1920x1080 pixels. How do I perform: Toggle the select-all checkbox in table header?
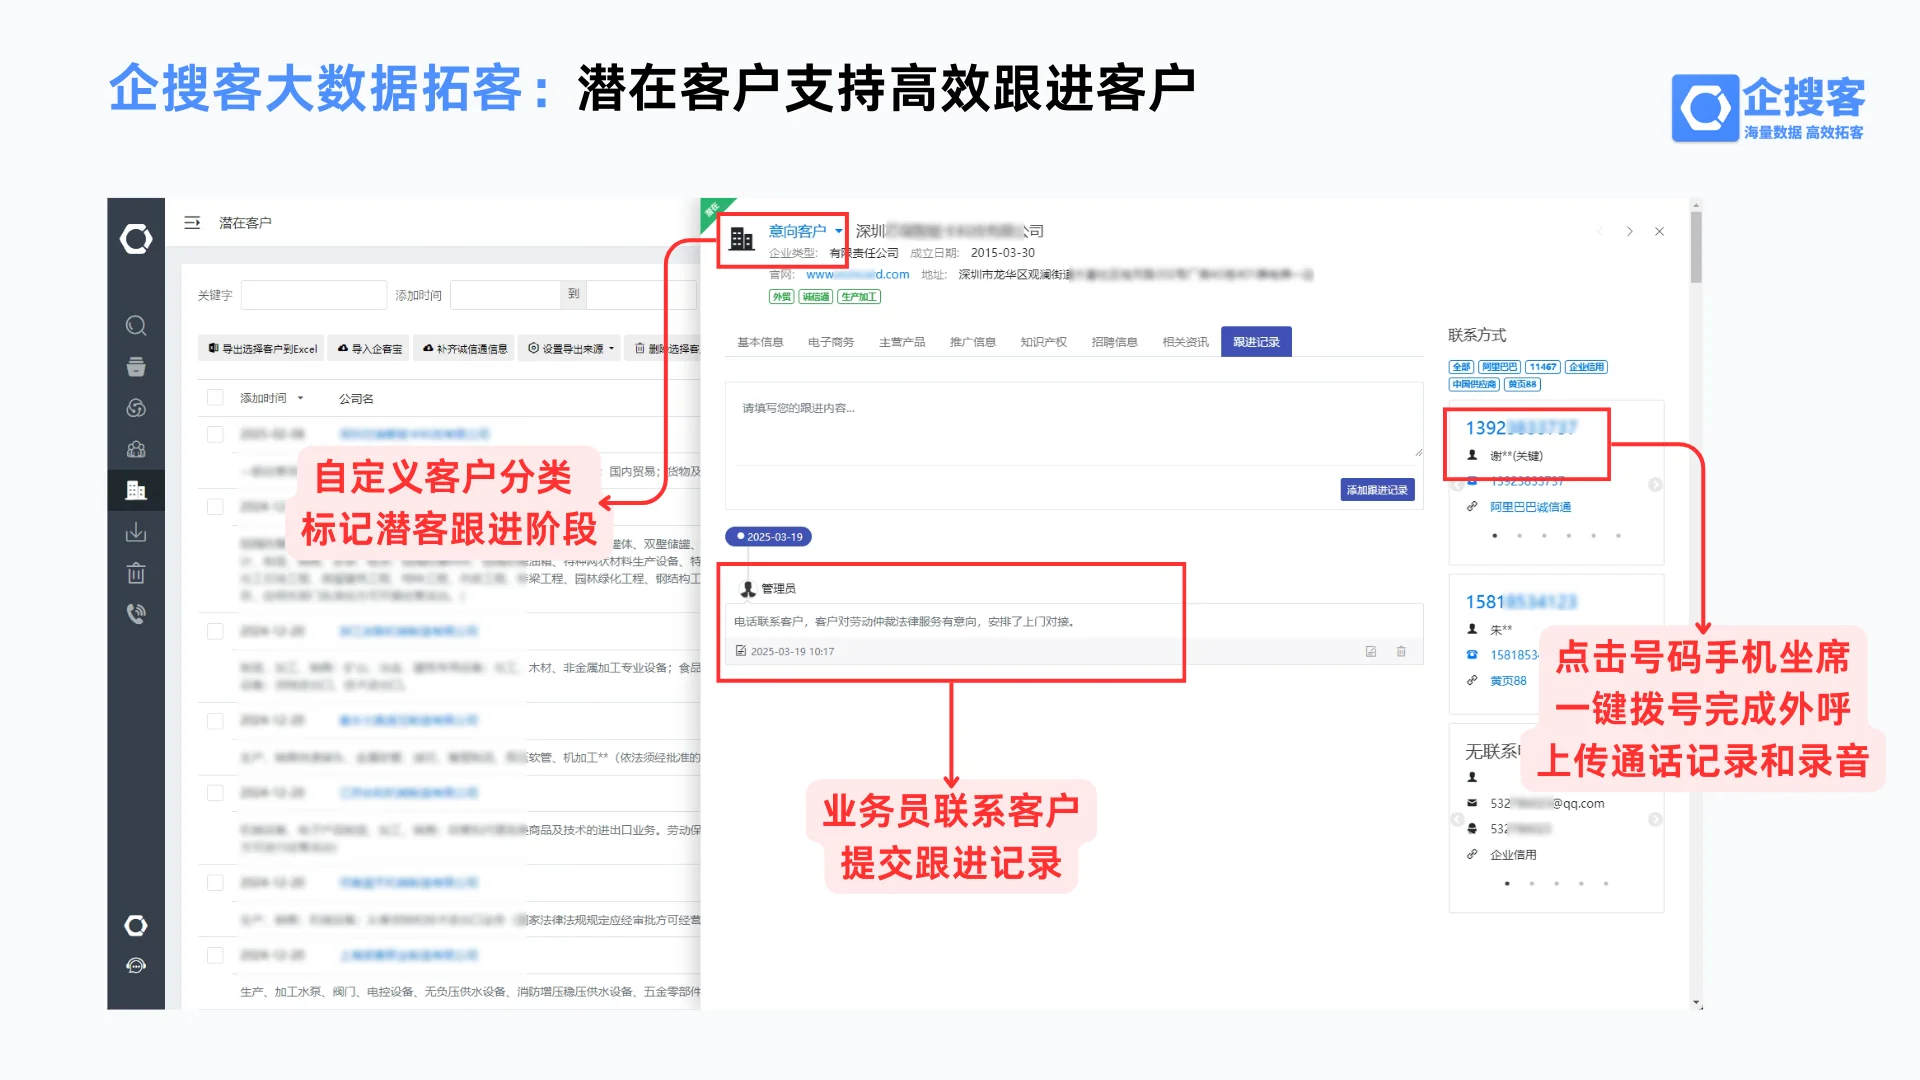tap(215, 398)
